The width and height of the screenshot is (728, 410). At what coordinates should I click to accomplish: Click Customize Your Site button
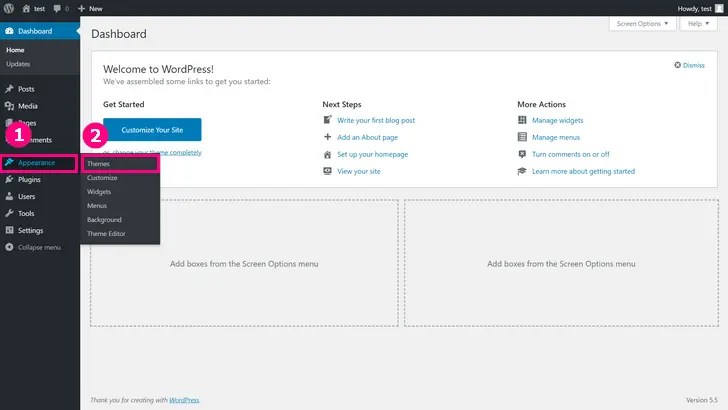point(152,130)
